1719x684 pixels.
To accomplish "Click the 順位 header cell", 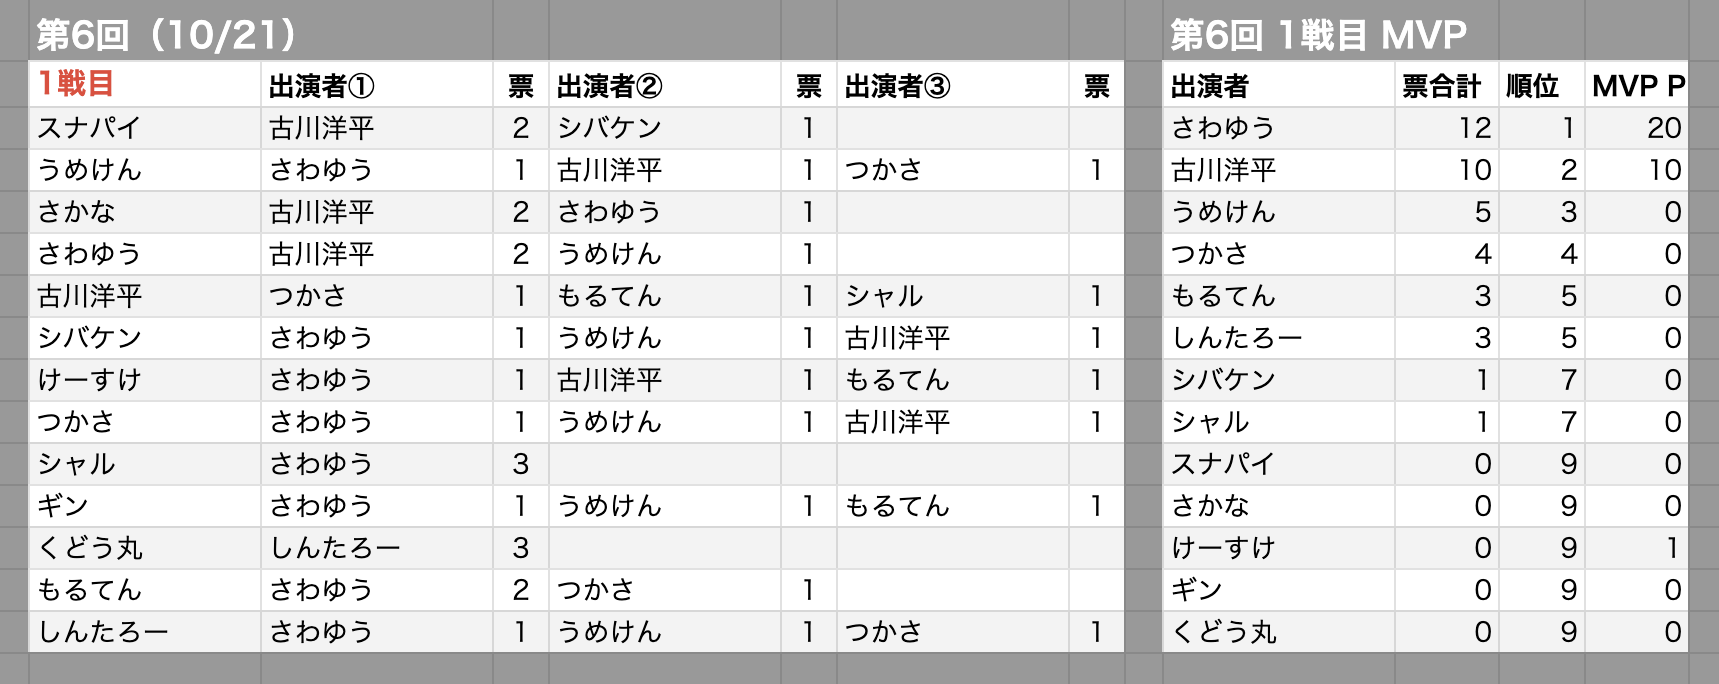I will click(x=1532, y=87).
